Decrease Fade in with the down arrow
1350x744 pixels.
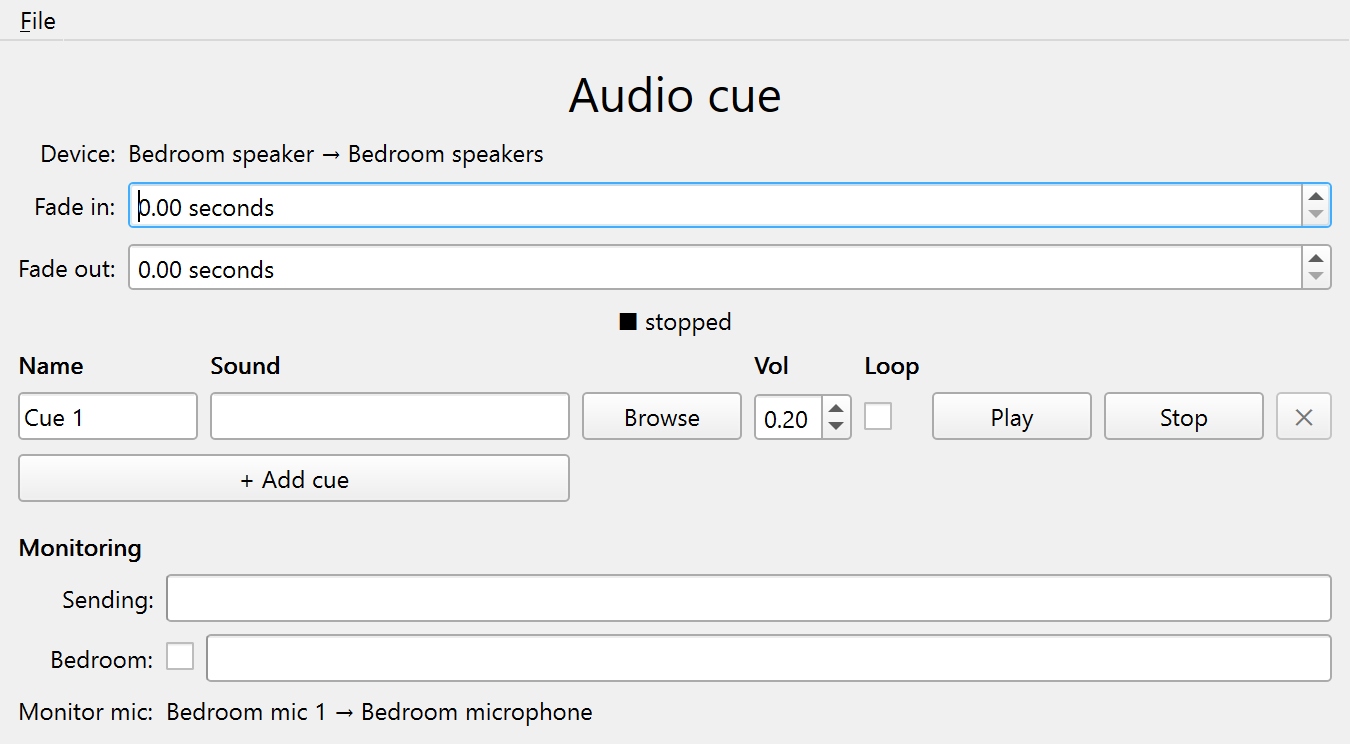[x=1316, y=216]
